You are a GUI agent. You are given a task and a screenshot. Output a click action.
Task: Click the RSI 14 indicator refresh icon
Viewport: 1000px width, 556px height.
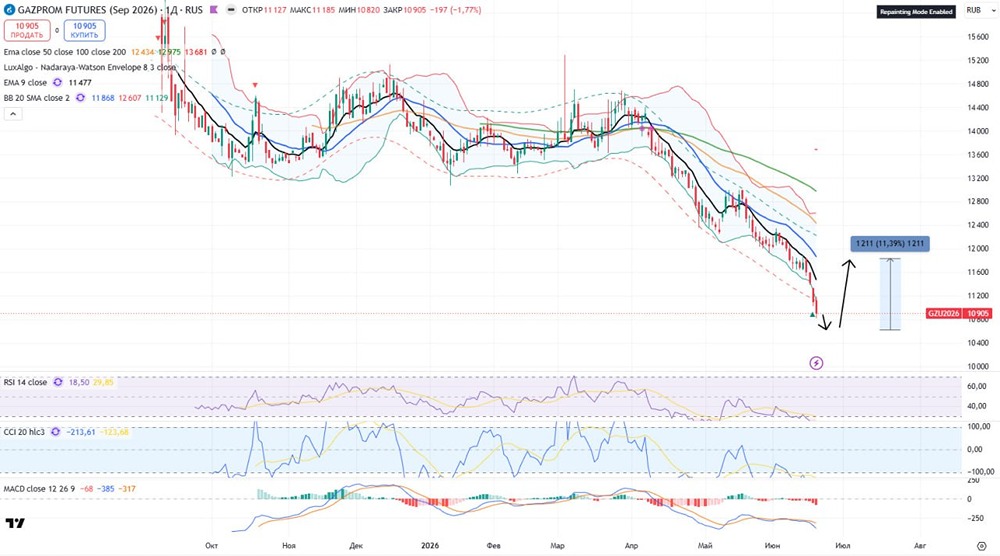click(x=58, y=382)
